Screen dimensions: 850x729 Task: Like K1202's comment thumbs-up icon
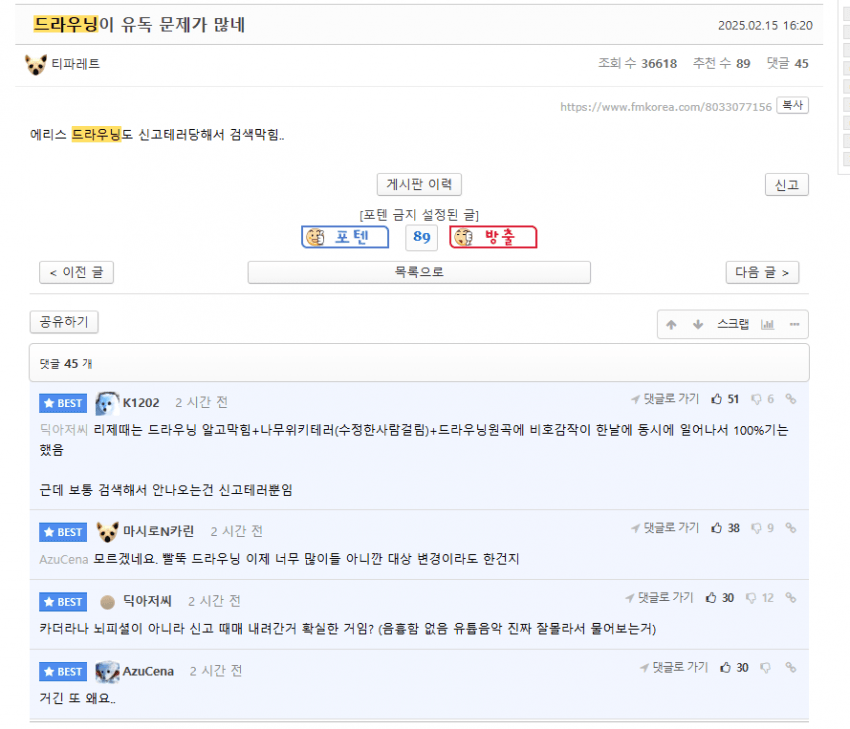(717, 399)
